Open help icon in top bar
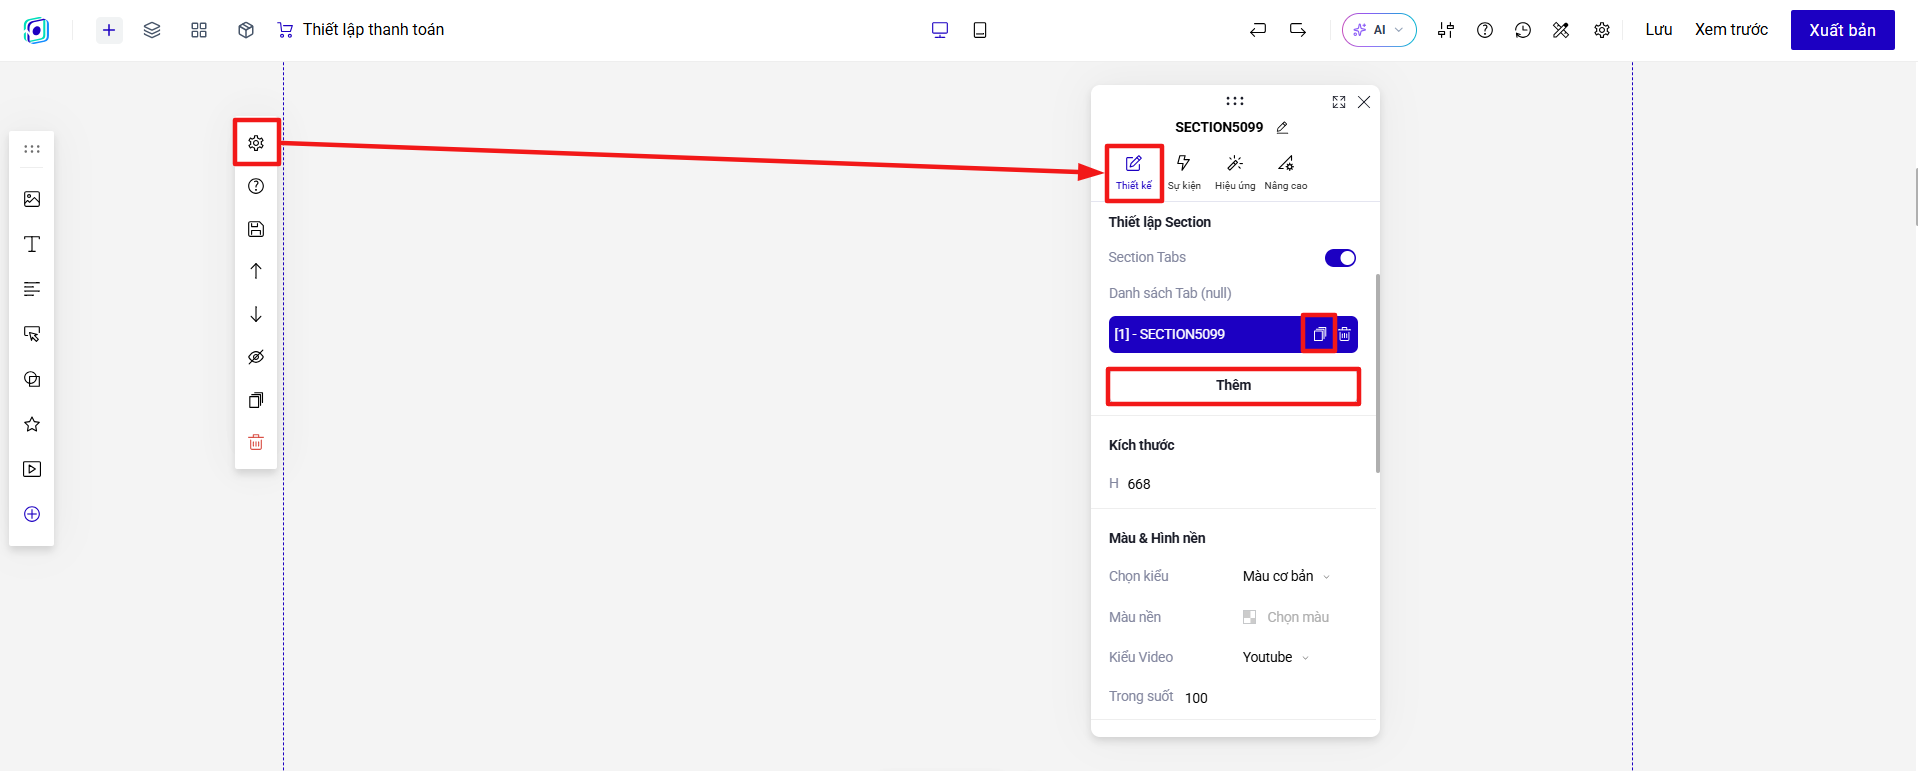 tap(1485, 30)
